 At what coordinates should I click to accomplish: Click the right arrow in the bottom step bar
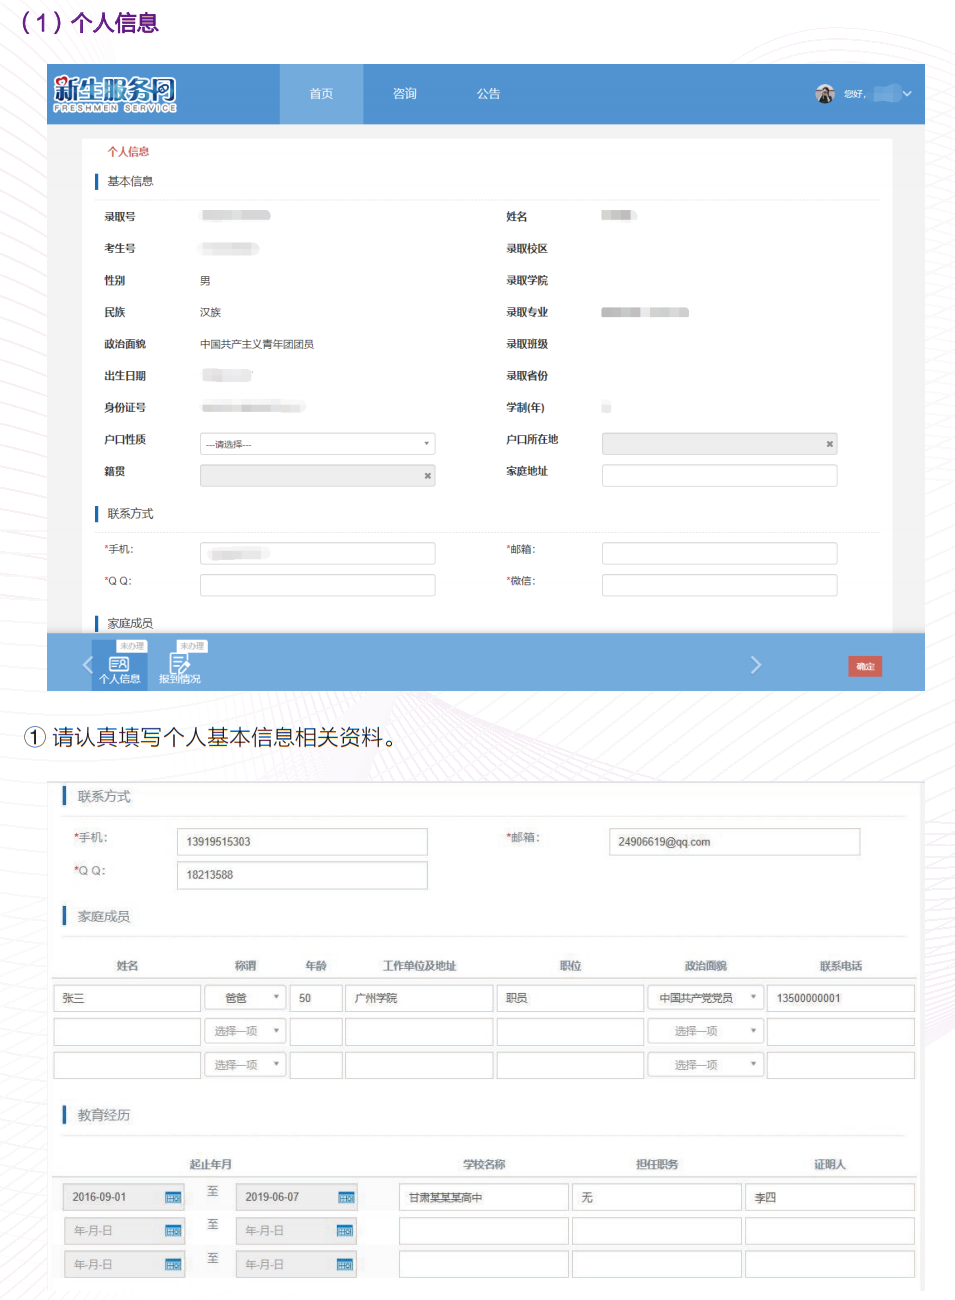(756, 663)
